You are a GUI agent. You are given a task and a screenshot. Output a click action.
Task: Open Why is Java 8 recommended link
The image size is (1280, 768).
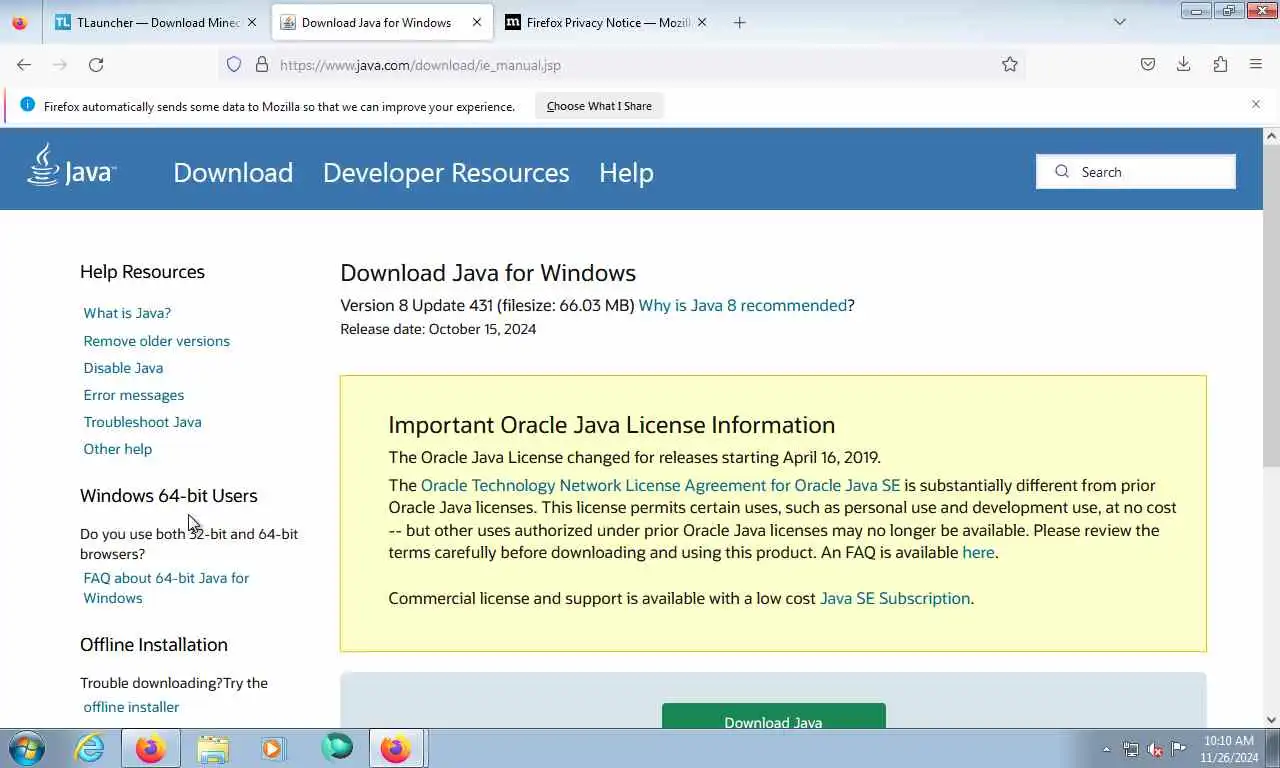pyautogui.click(x=743, y=306)
